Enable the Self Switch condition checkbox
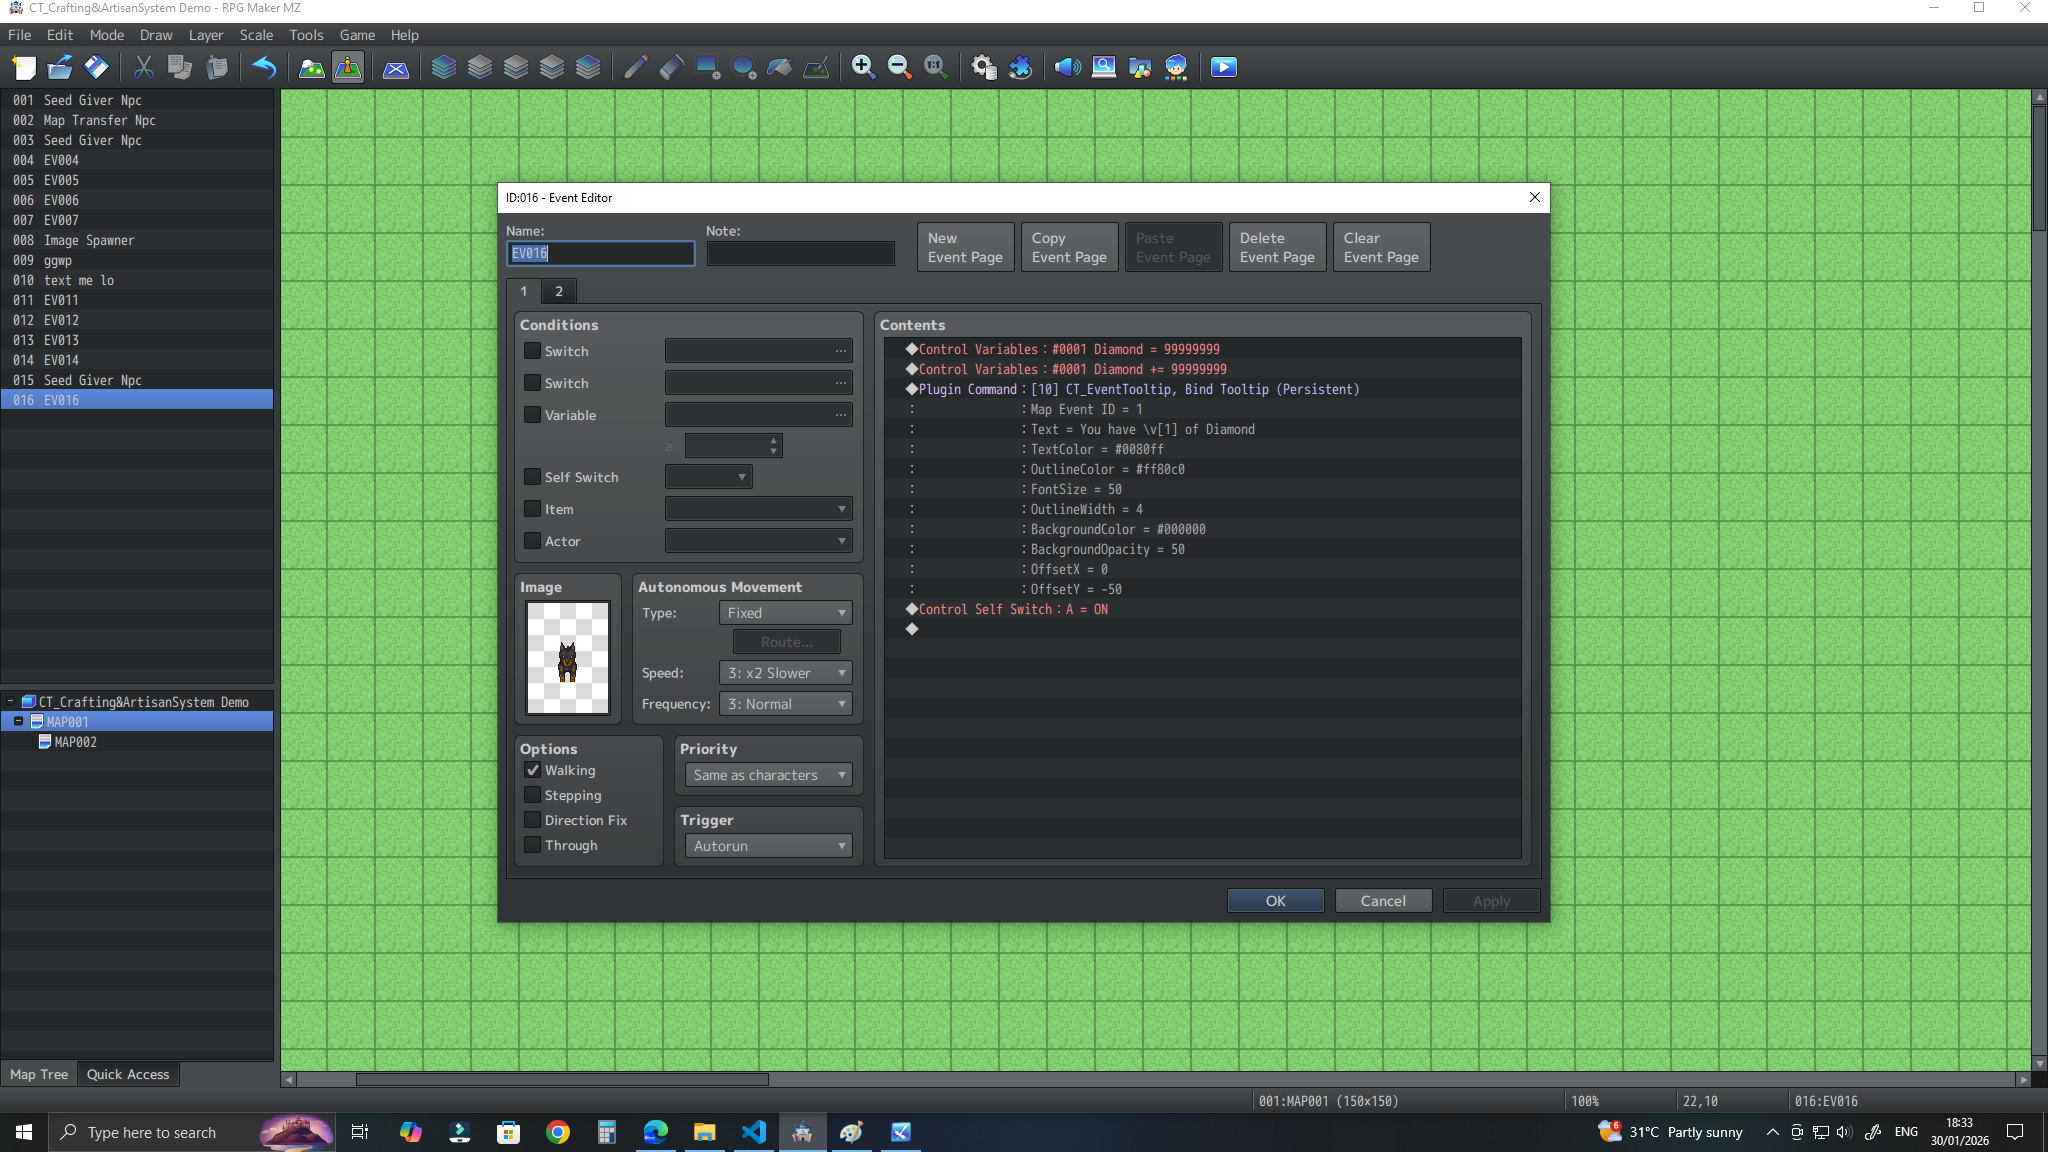The height and width of the screenshot is (1152, 2048). 533,477
